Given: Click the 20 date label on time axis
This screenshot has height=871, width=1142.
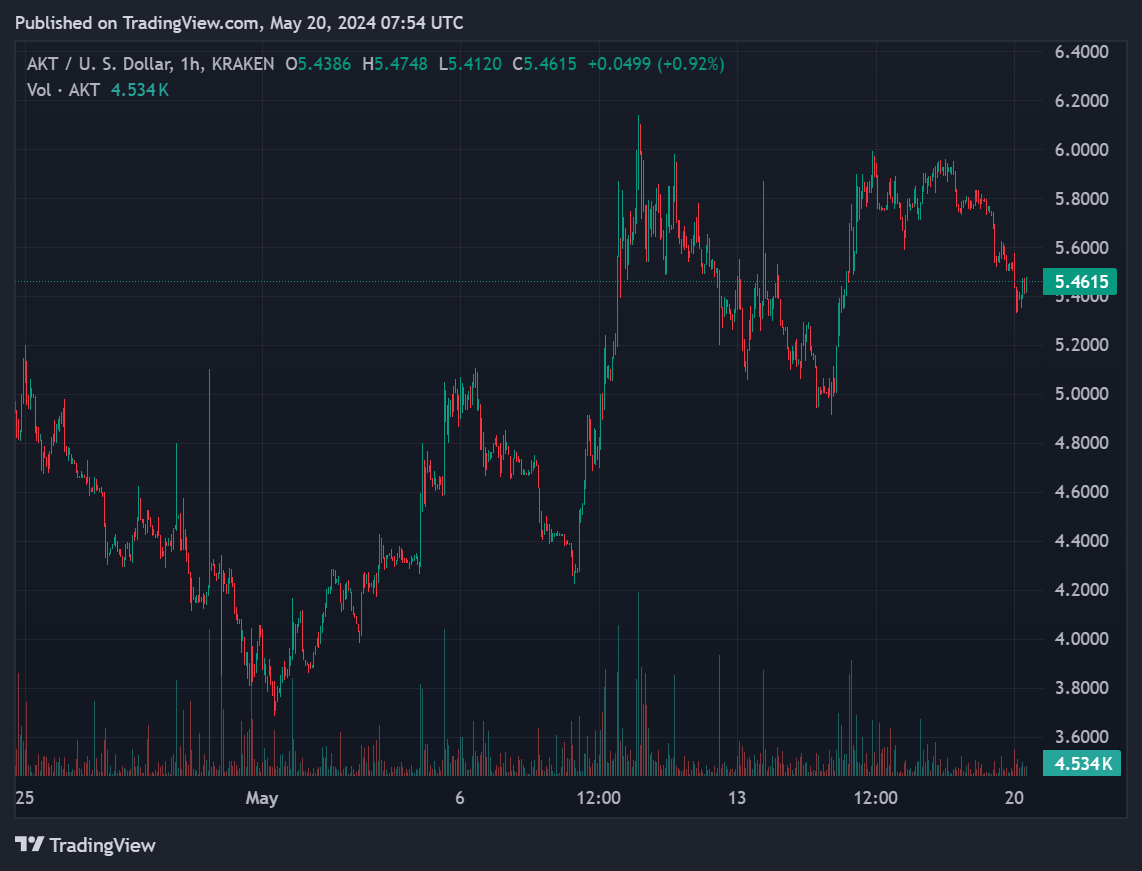Looking at the screenshot, I should coord(1014,798).
